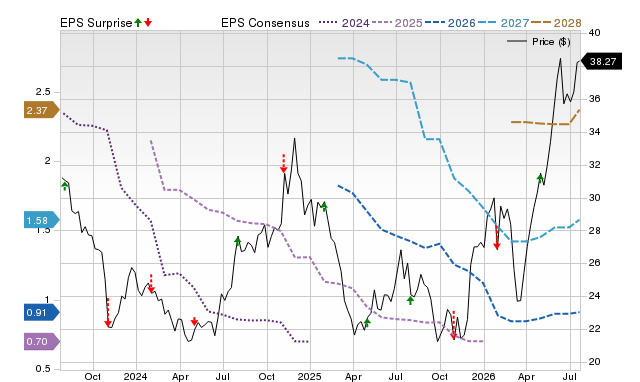
Task: Click the 2025 label on the time axis
Action: pos(309,376)
